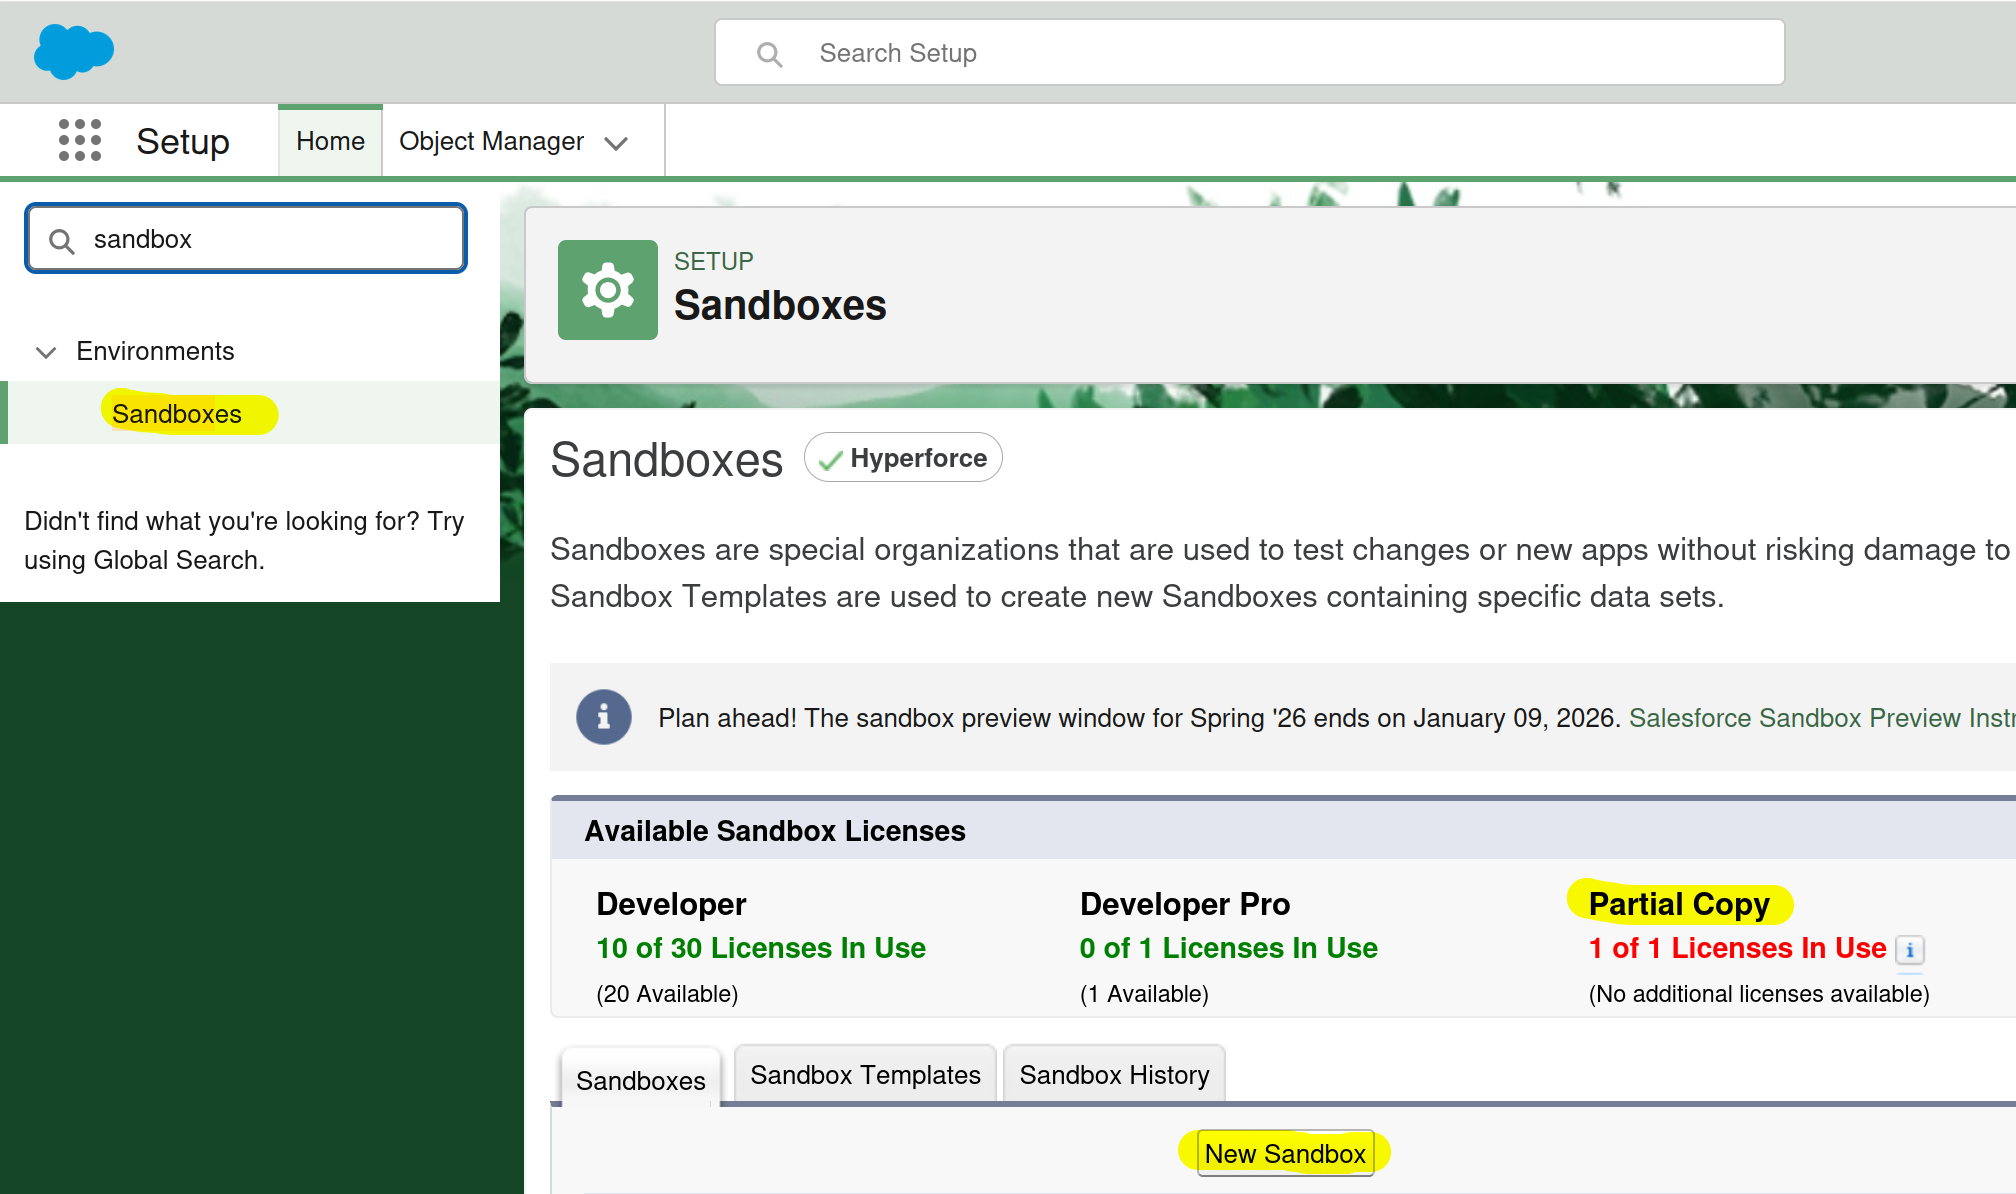This screenshot has width=2016, height=1194.
Task: Click the Setup gear icon beside Sandboxes header
Action: [x=607, y=289]
